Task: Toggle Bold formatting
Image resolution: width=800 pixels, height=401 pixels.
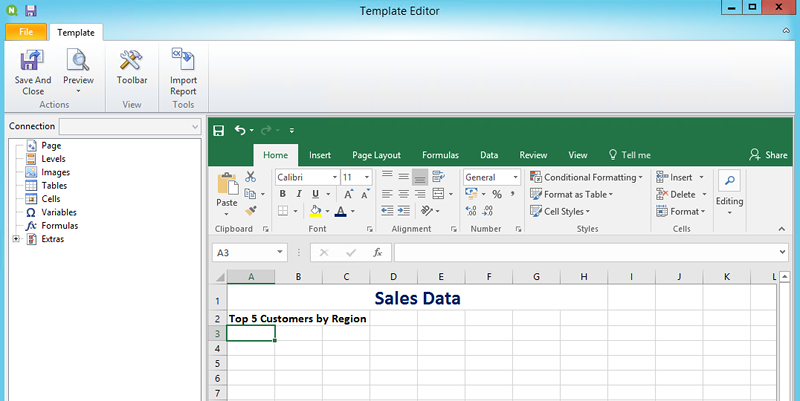Action: pos(284,194)
